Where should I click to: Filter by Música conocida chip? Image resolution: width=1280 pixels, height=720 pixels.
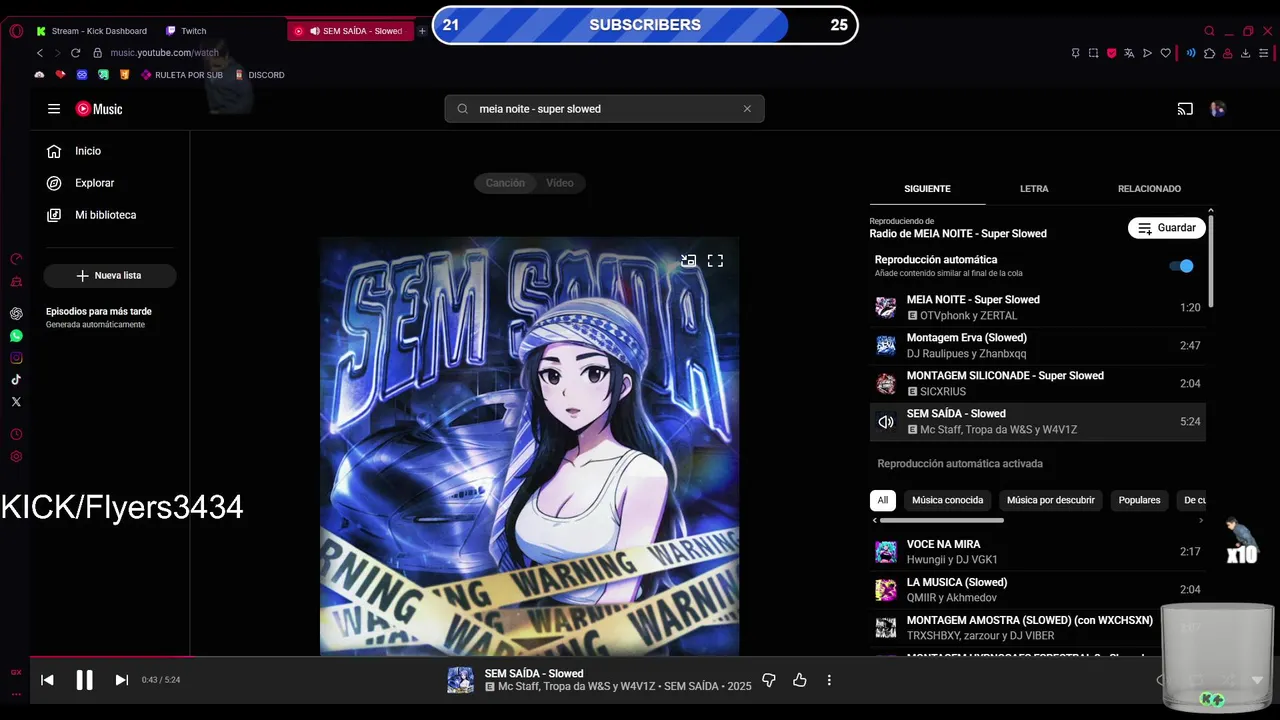click(x=947, y=500)
